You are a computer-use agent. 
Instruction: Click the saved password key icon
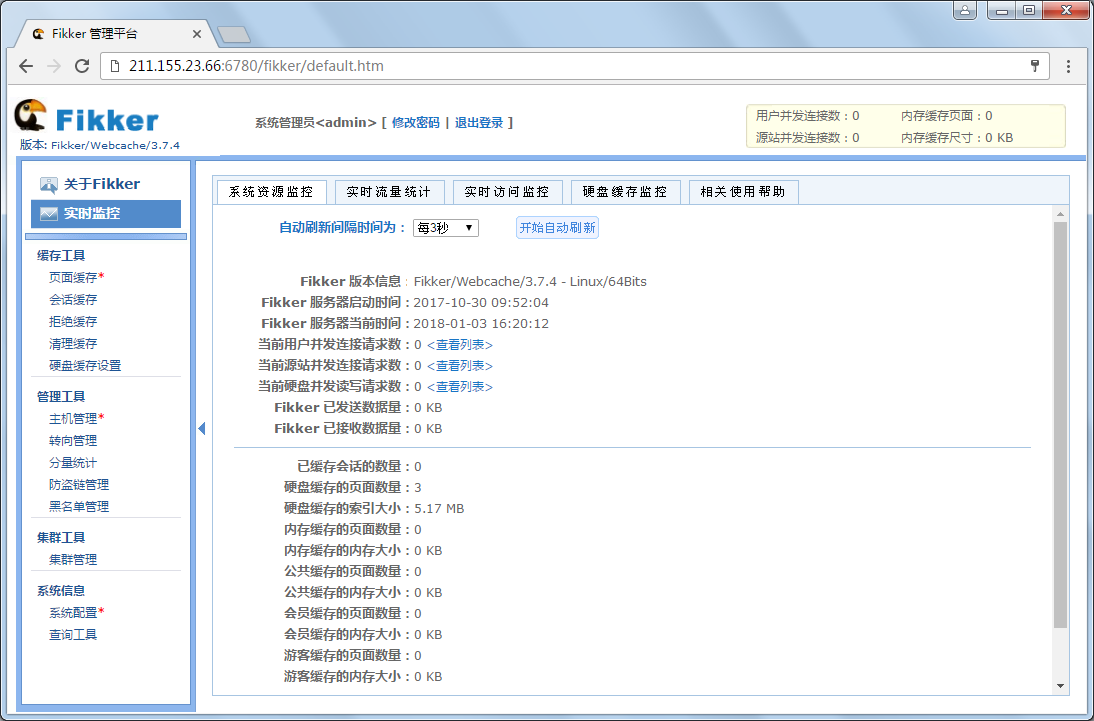pos(1035,66)
